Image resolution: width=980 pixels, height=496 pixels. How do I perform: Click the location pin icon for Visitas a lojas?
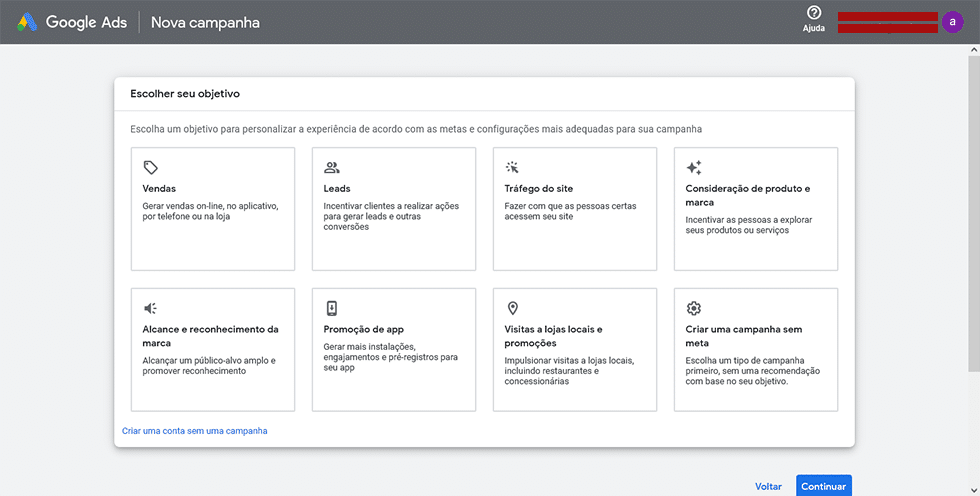coord(512,308)
